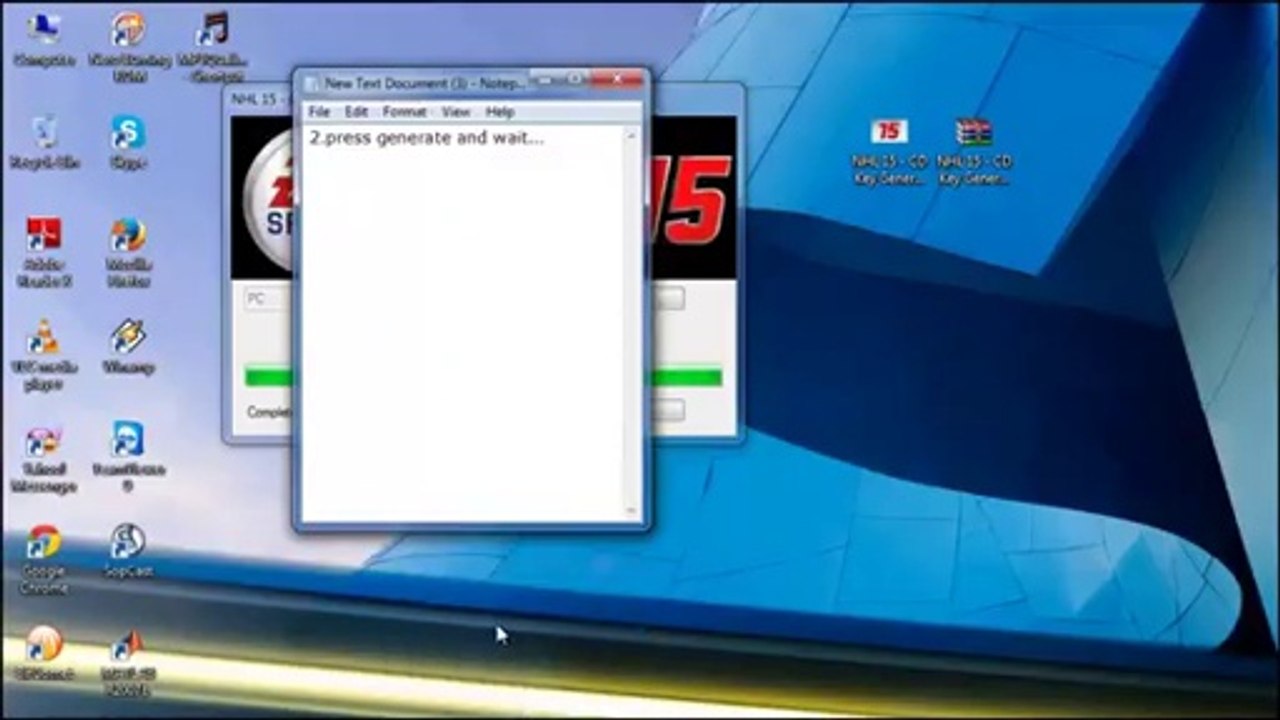This screenshot has width=1280, height=720.
Task: Select the Adobe Reader shortcut icon
Action: [x=44, y=252]
